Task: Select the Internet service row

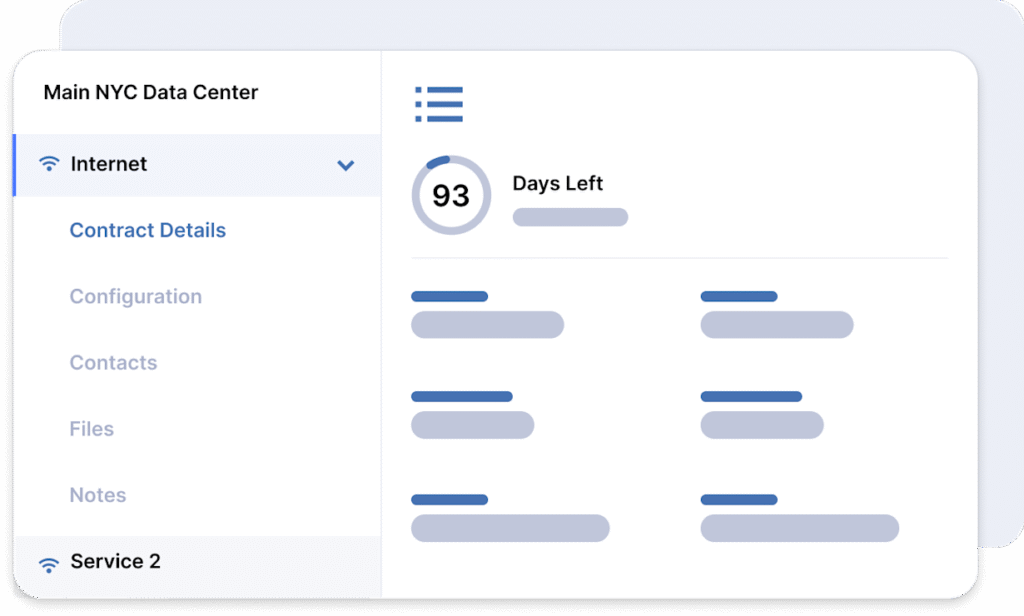Action: point(197,165)
